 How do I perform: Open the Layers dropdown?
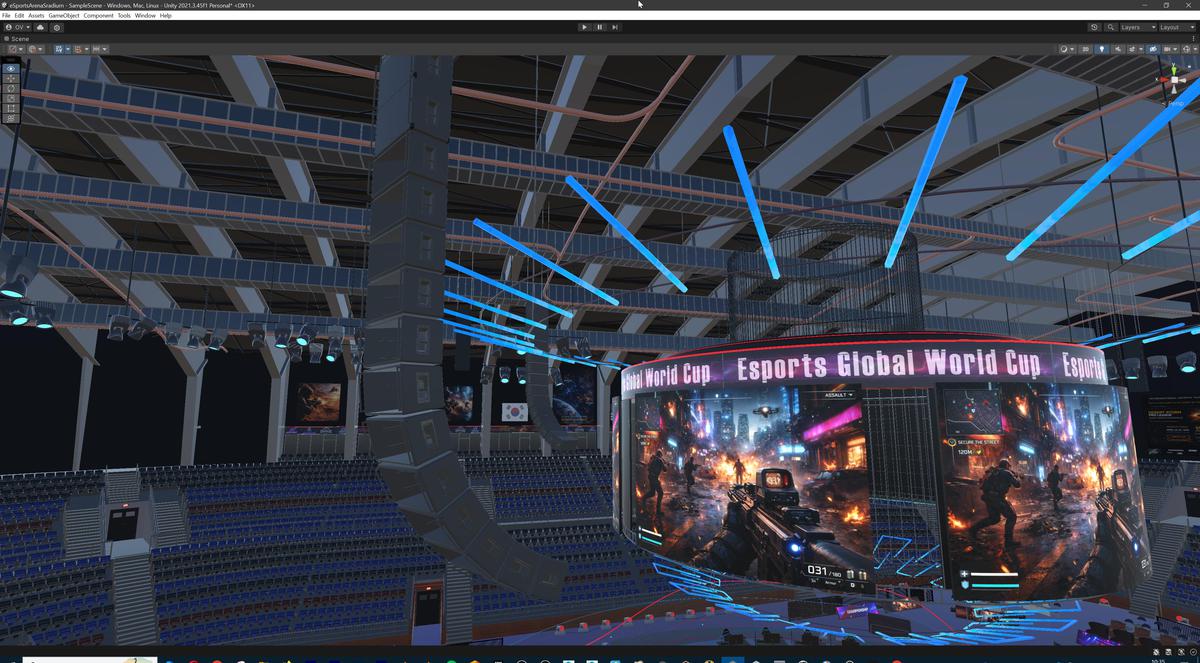[x=1138, y=27]
